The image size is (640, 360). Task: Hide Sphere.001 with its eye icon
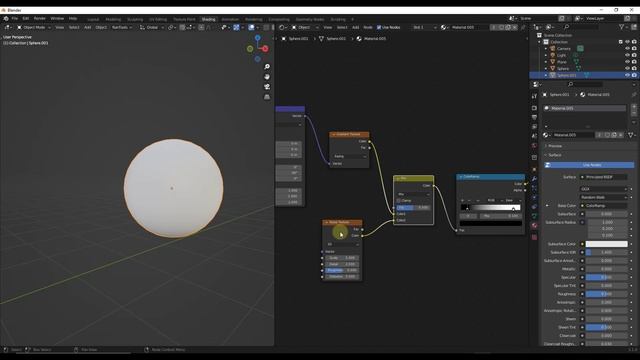tap(627, 75)
